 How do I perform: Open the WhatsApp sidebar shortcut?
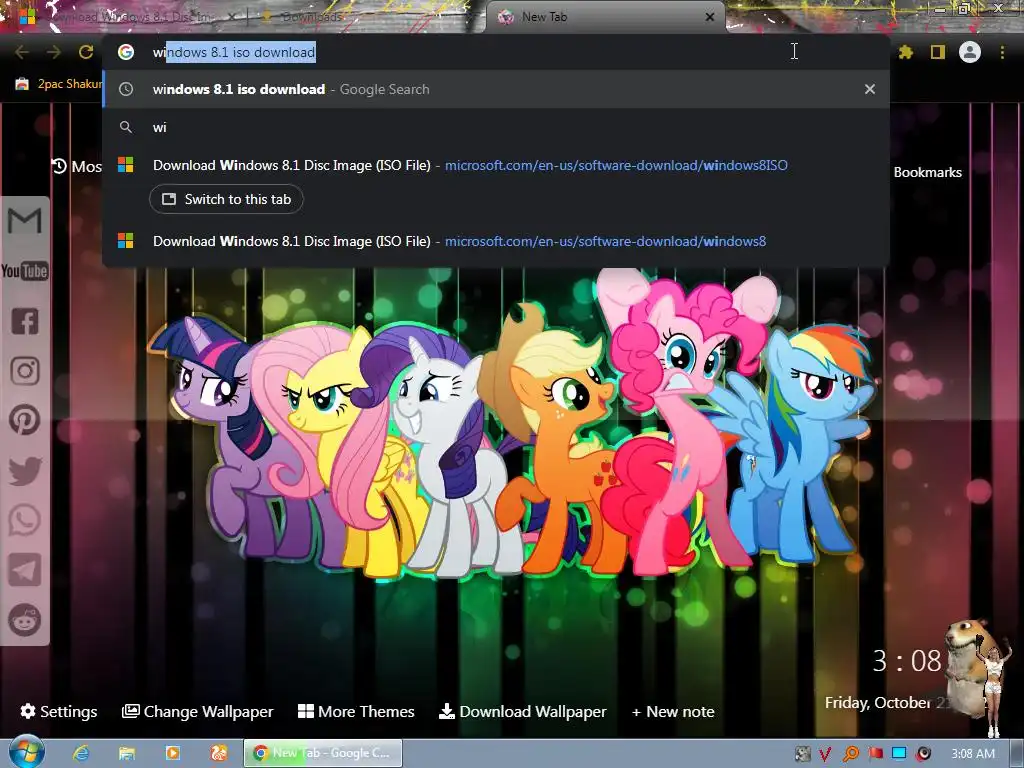tap(25, 520)
